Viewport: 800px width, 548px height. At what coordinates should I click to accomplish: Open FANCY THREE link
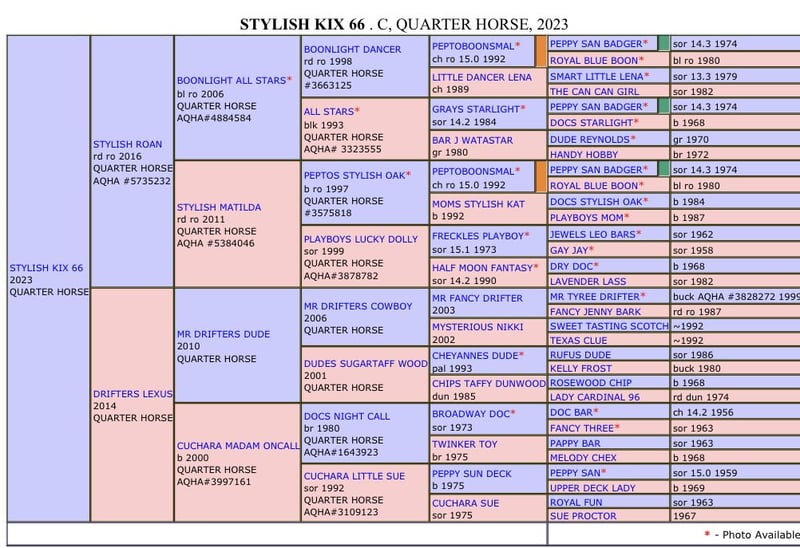[582, 429]
